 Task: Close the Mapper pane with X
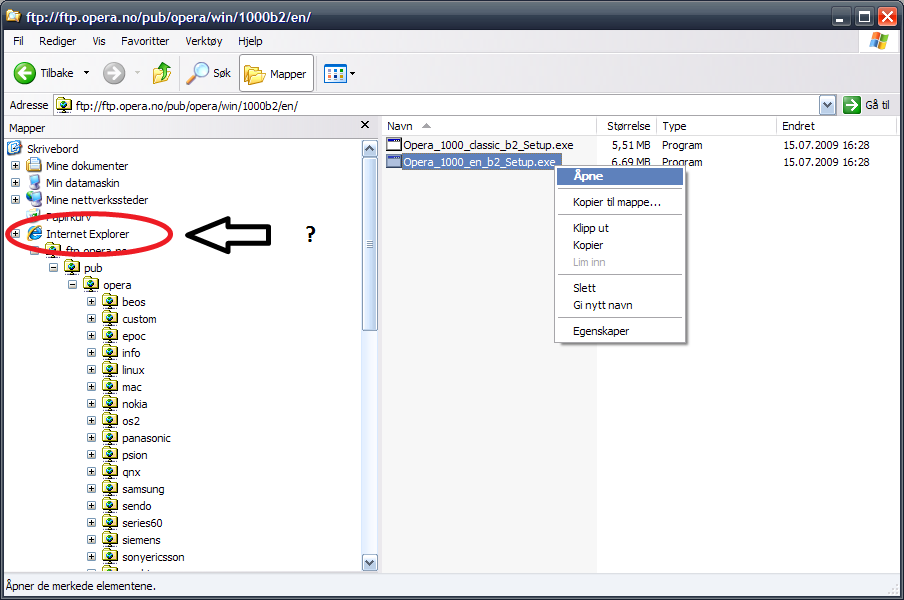[x=364, y=124]
